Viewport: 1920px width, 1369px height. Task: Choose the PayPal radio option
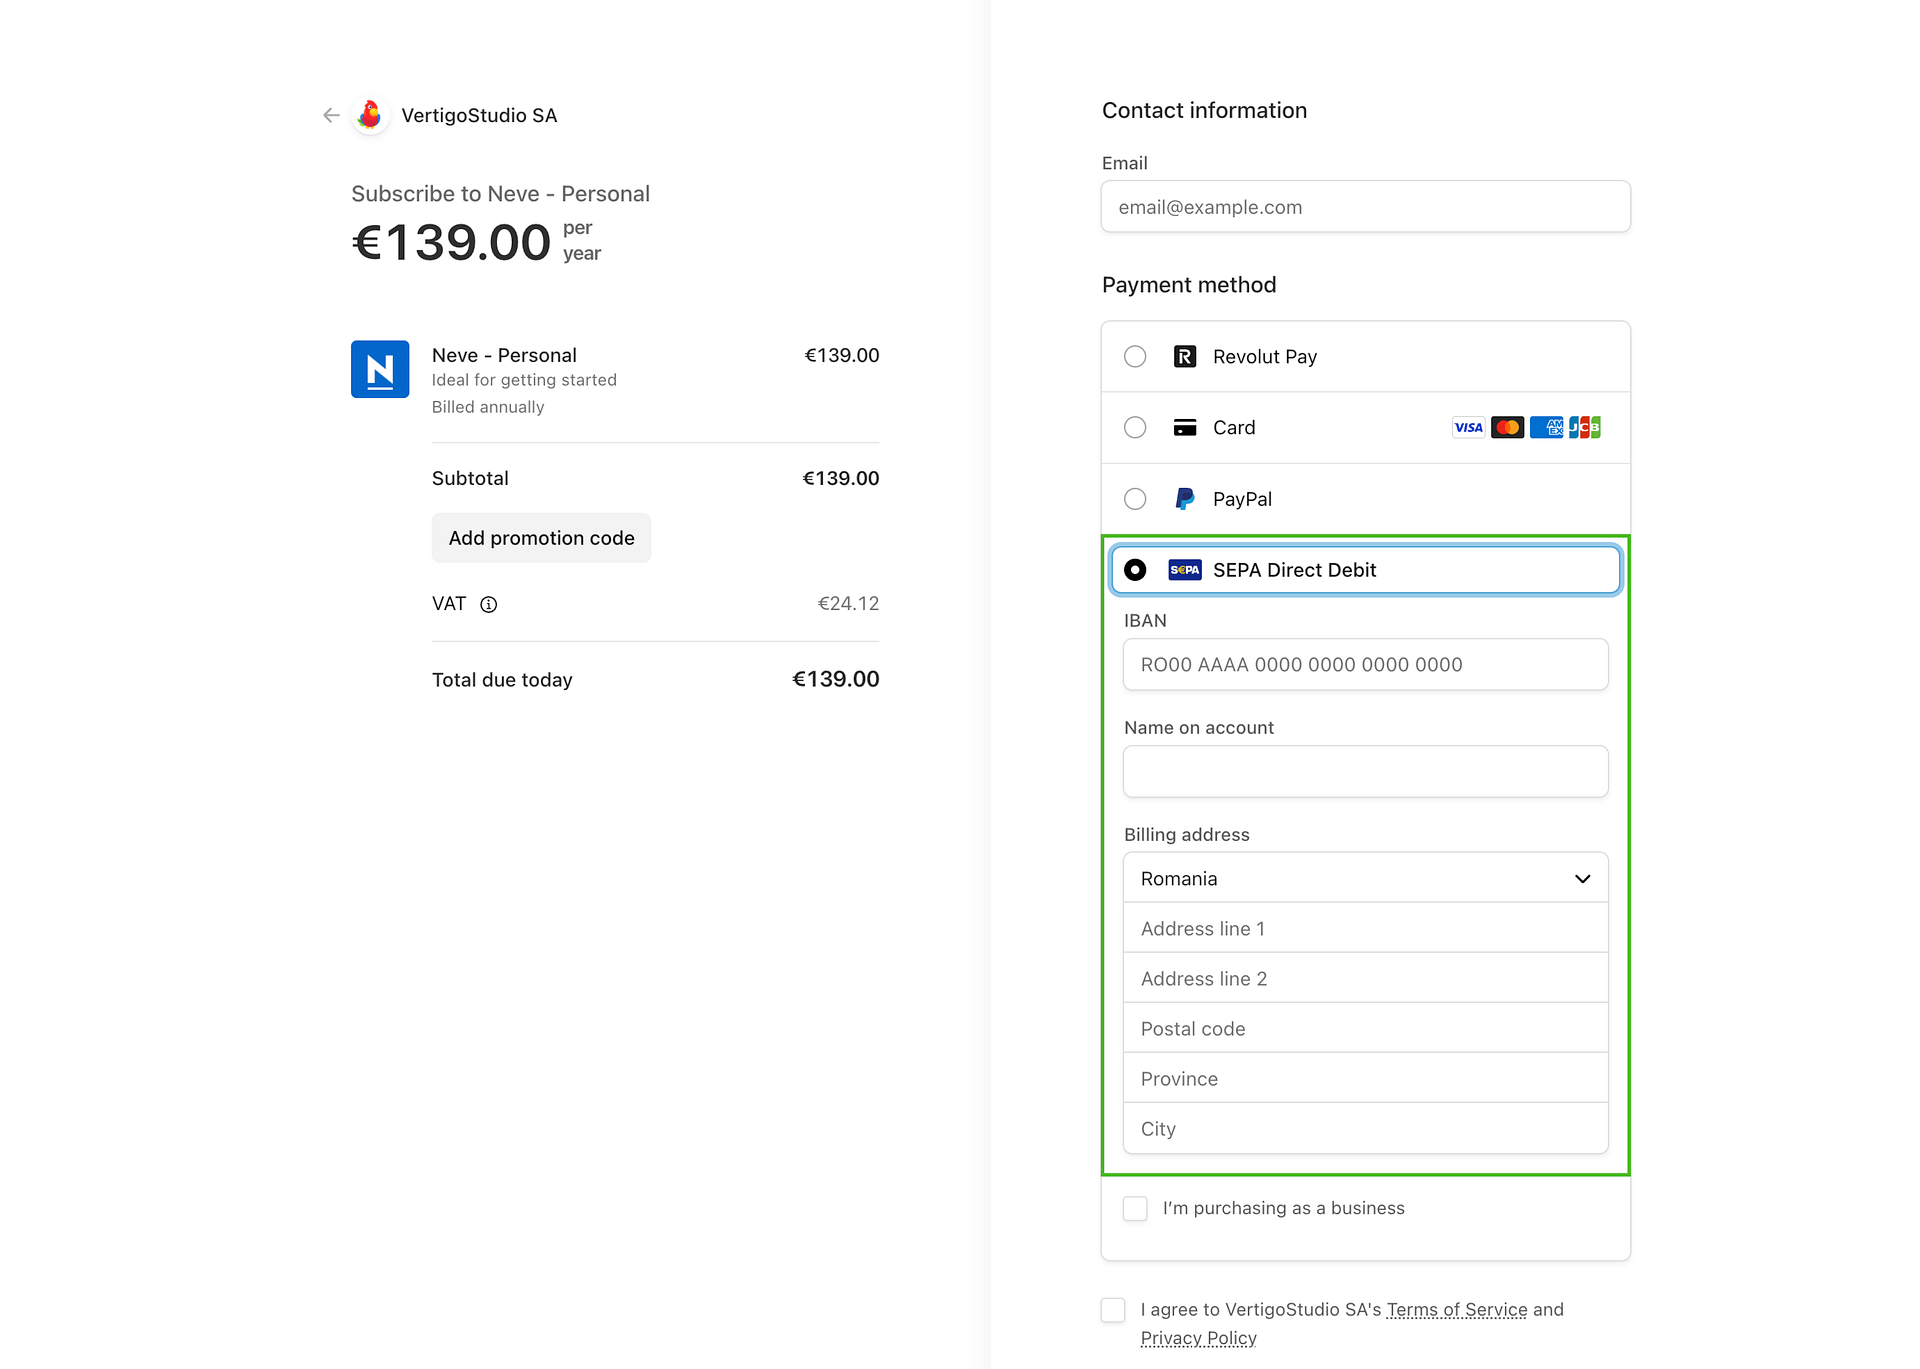(x=1135, y=499)
